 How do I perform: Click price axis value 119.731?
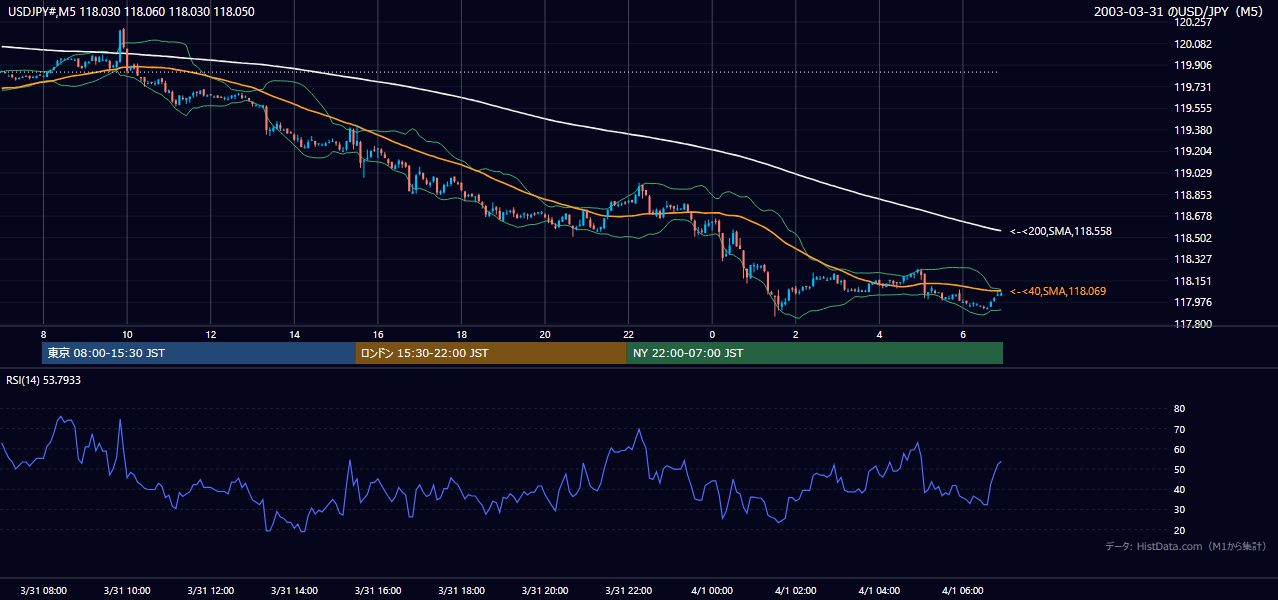click(x=1192, y=87)
